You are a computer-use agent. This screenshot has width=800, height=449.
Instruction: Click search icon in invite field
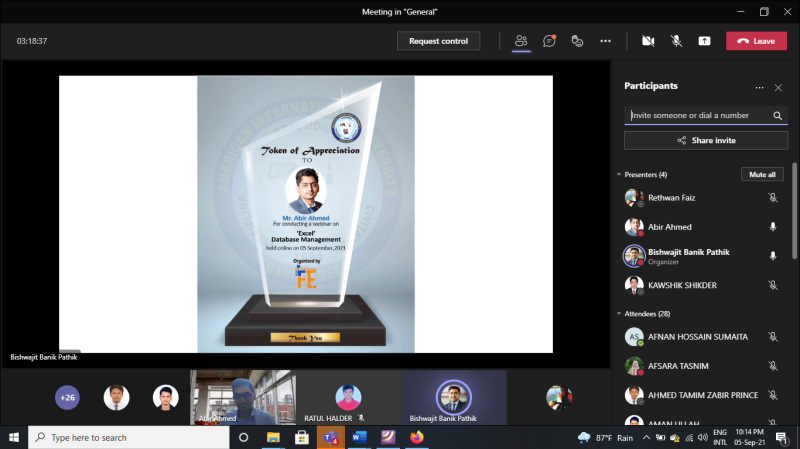point(778,116)
